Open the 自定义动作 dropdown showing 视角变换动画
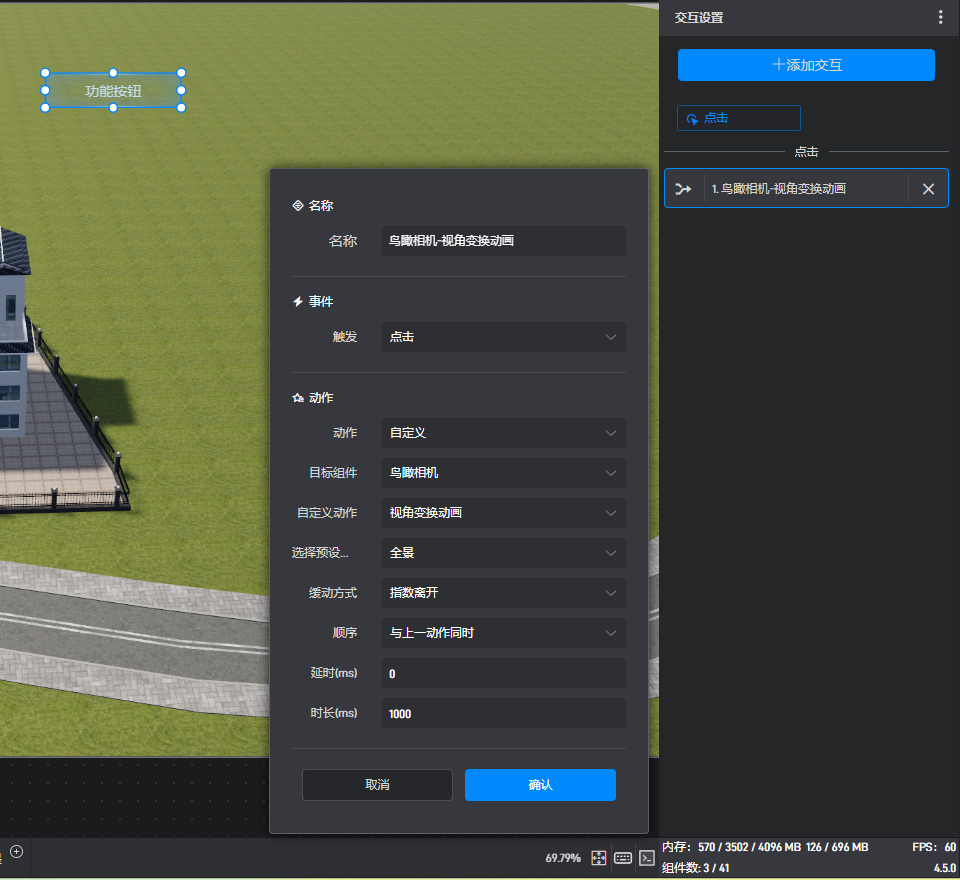960x880 pixels. [503, 513]
